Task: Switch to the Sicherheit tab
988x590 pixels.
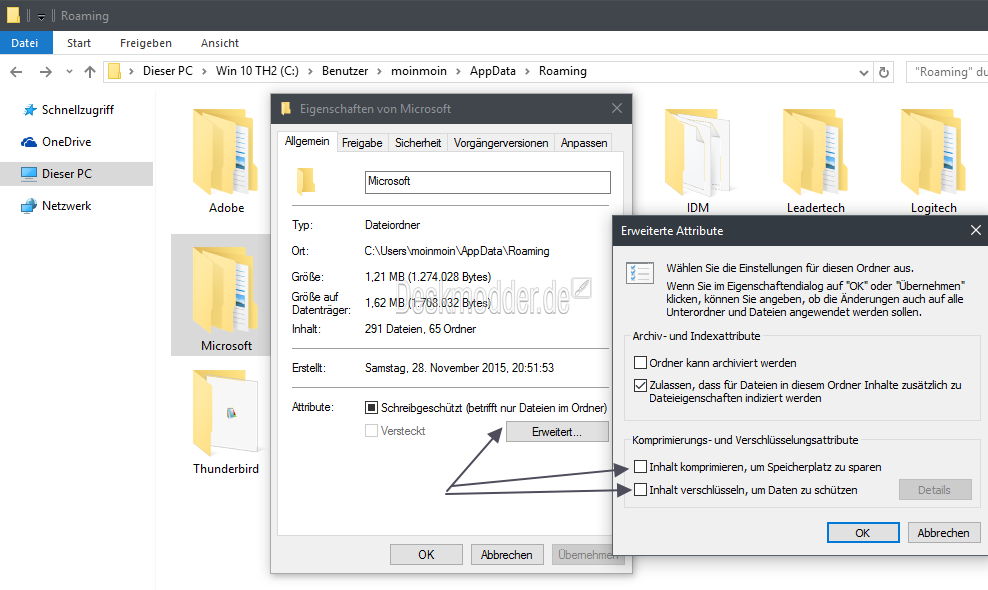Action: coord(417,143)
